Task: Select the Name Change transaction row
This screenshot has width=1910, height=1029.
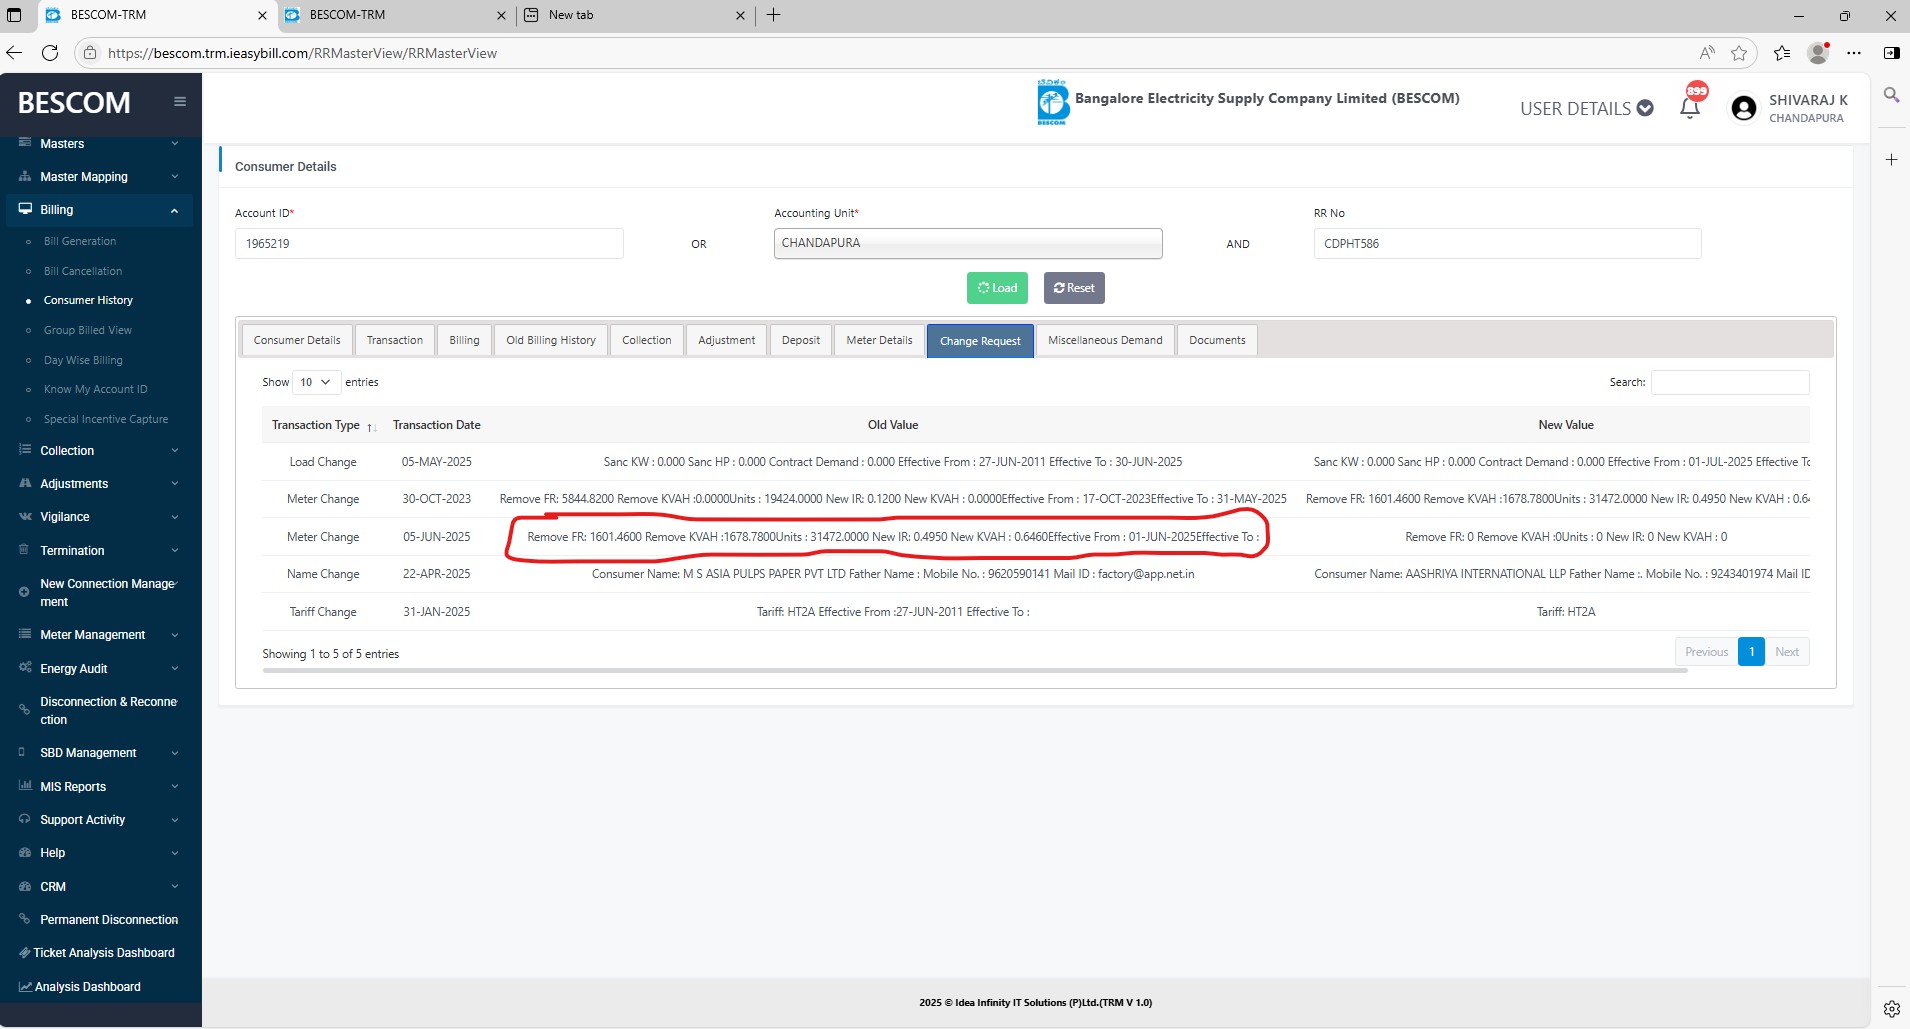Action: pyautogui.click(x=1036, y=574)
